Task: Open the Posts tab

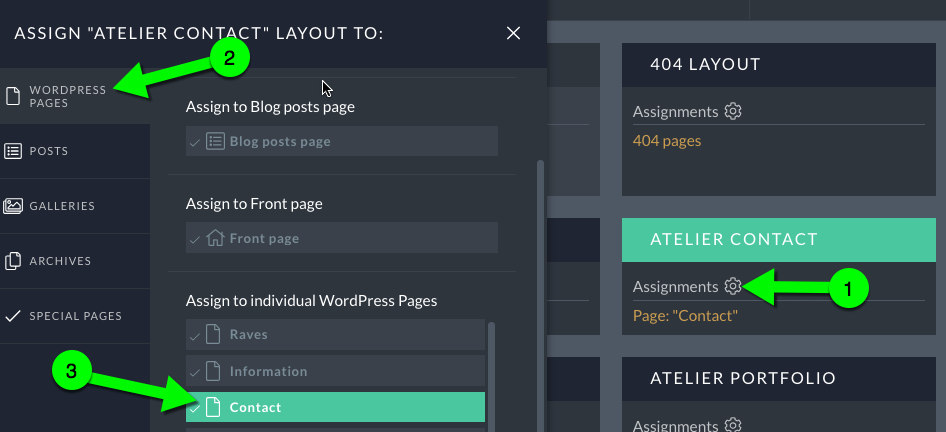Action: [x=75, y=151]
